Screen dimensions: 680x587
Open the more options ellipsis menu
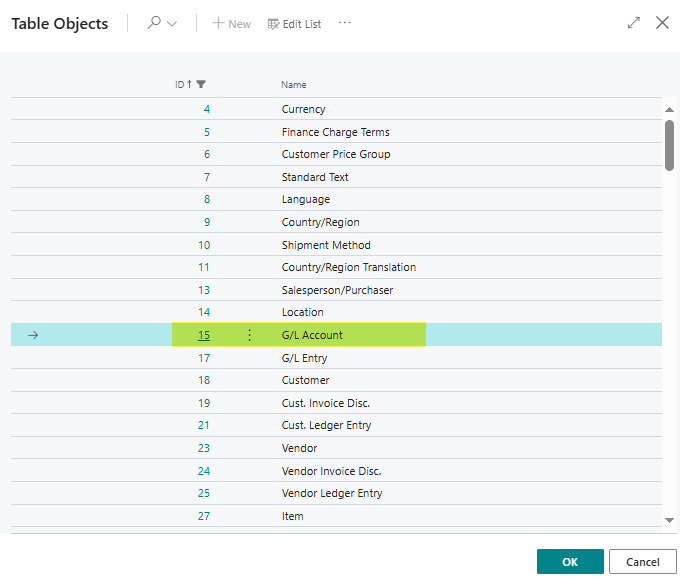(345, 23)
